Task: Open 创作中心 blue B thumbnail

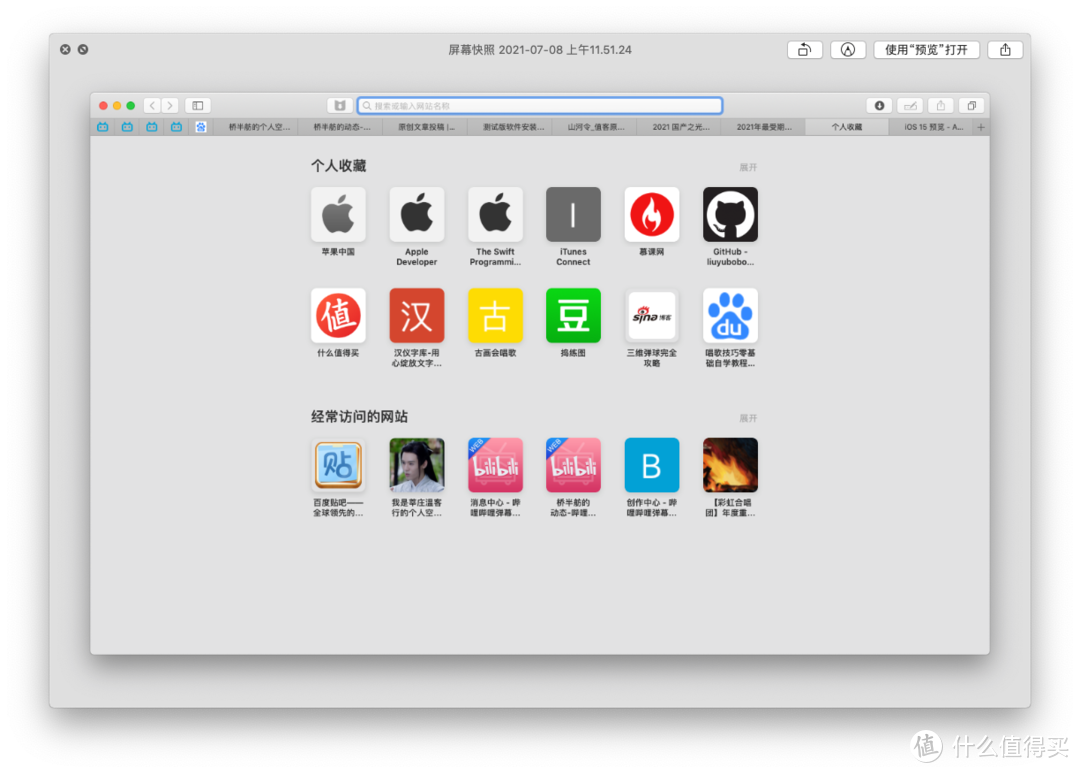Action: [x=652, y=465]
